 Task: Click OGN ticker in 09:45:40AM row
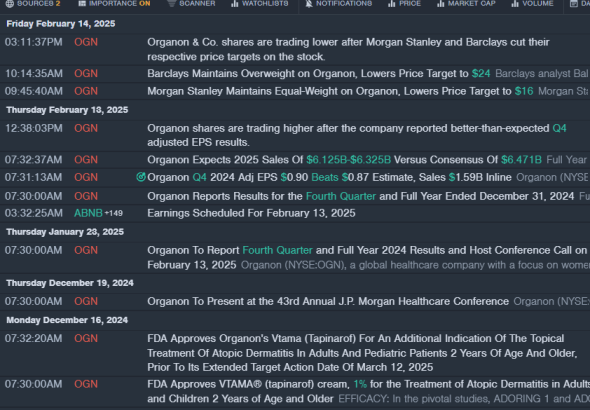[x=86, y=91]
